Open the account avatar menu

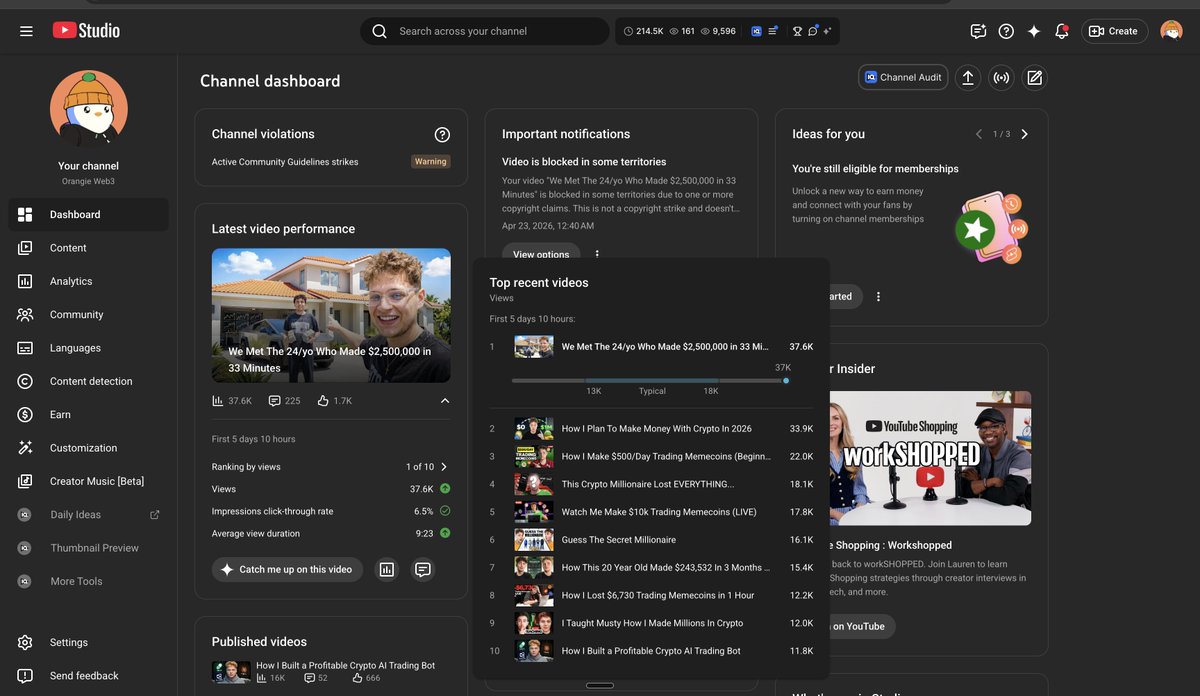point(1171,31)
